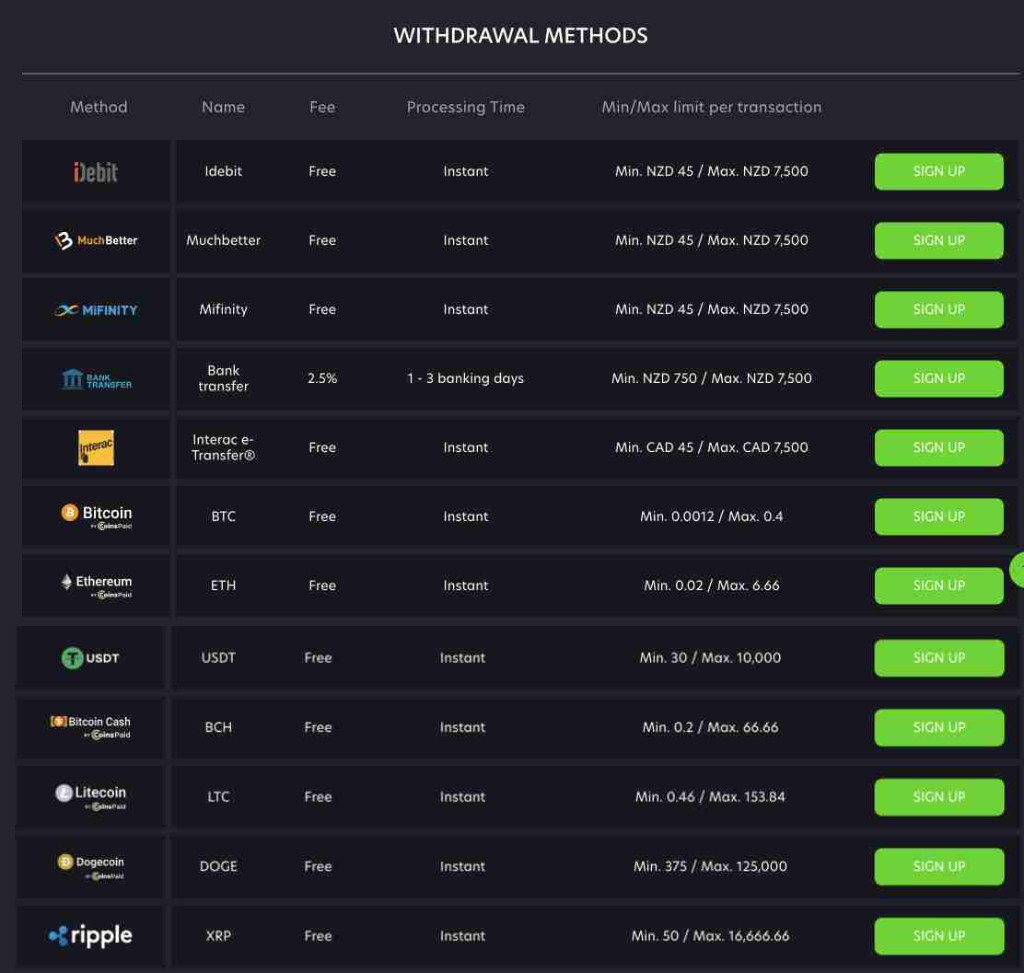Viewport: 1024px width, 973px height.
Task: Sign up for Bank transfer withdrawals
Action: (938, 378)
